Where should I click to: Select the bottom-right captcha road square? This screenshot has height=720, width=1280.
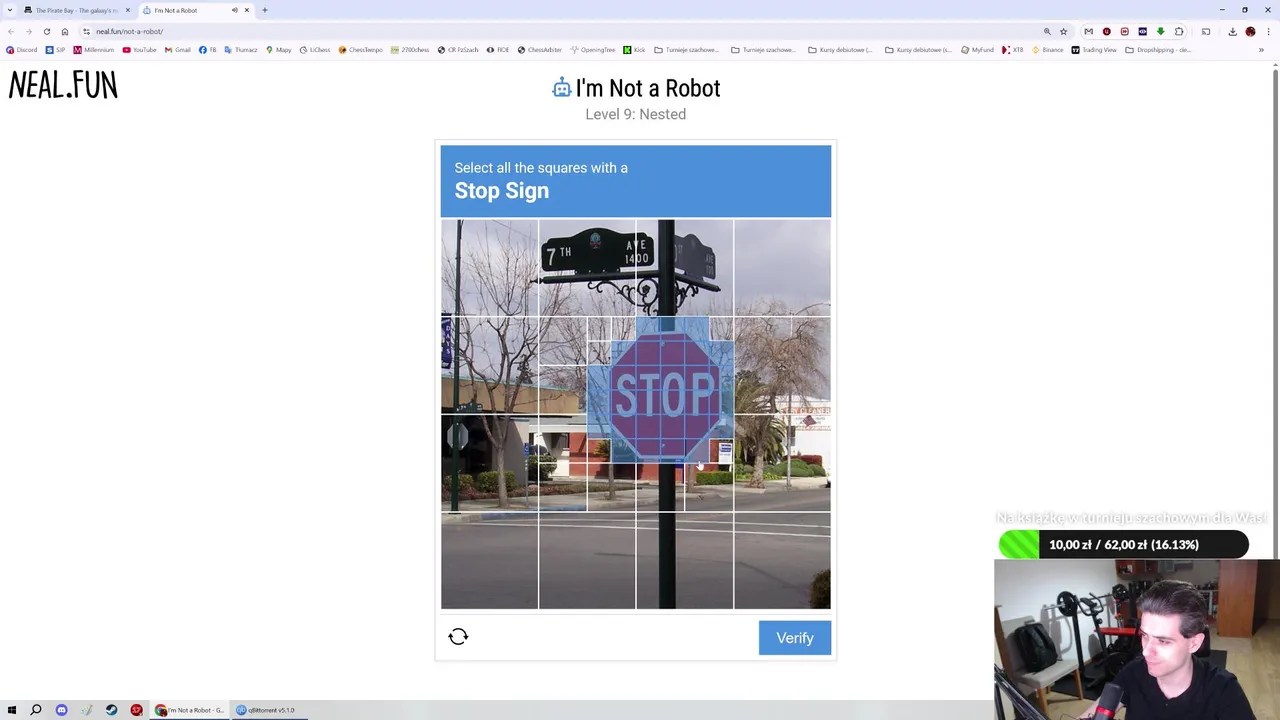[782, 561]
